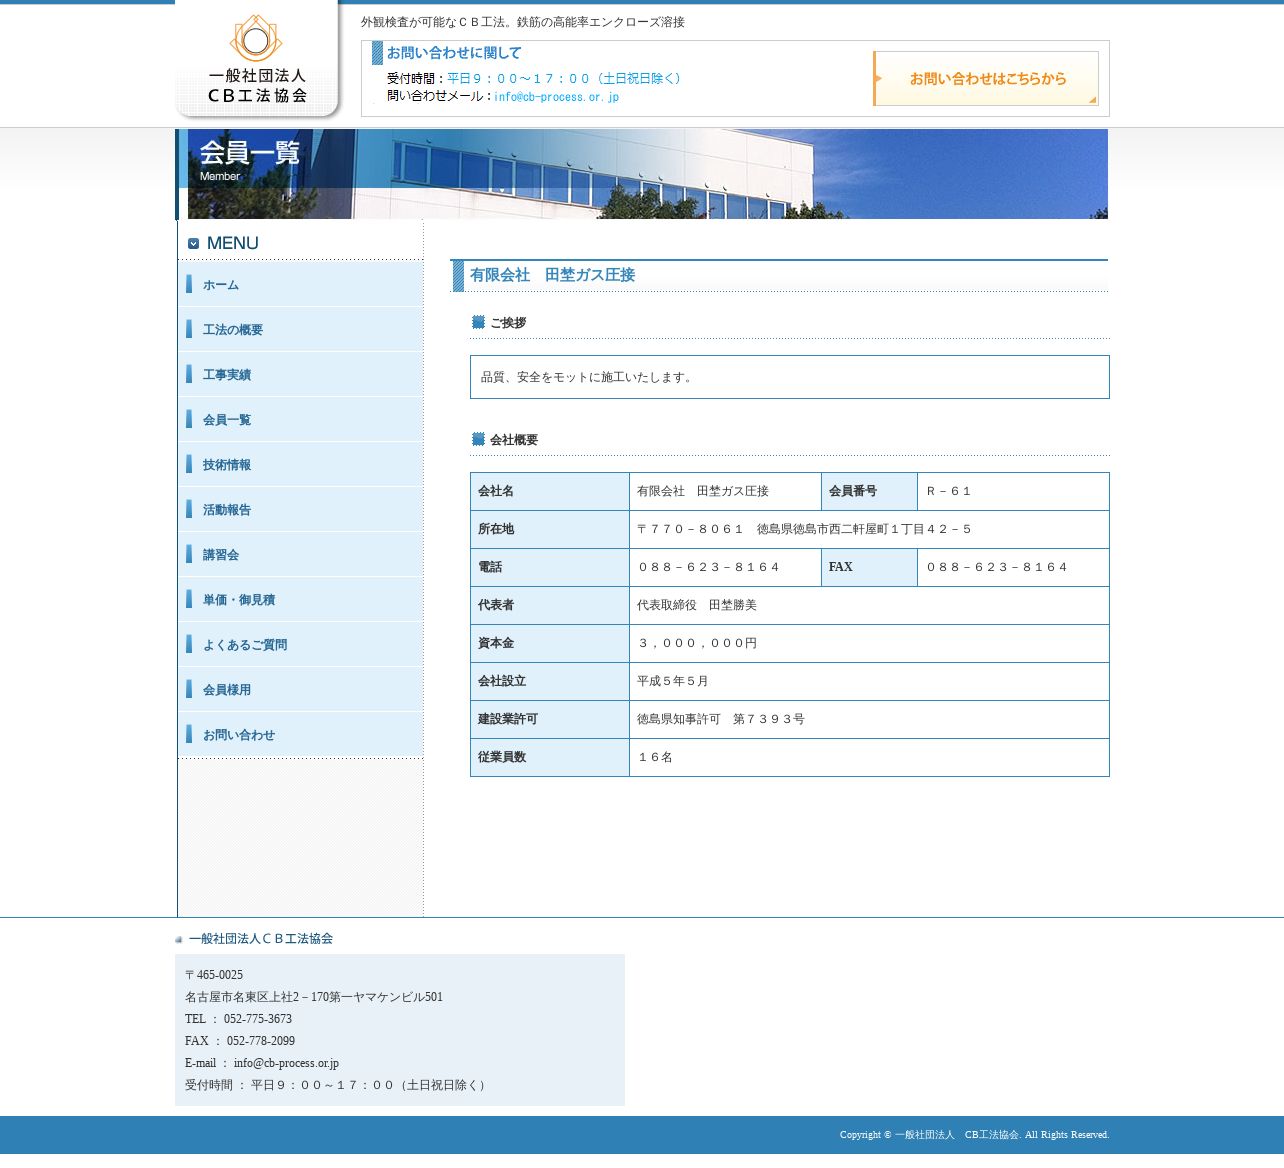Click the MENU heading arrow icon

(194, 243)
